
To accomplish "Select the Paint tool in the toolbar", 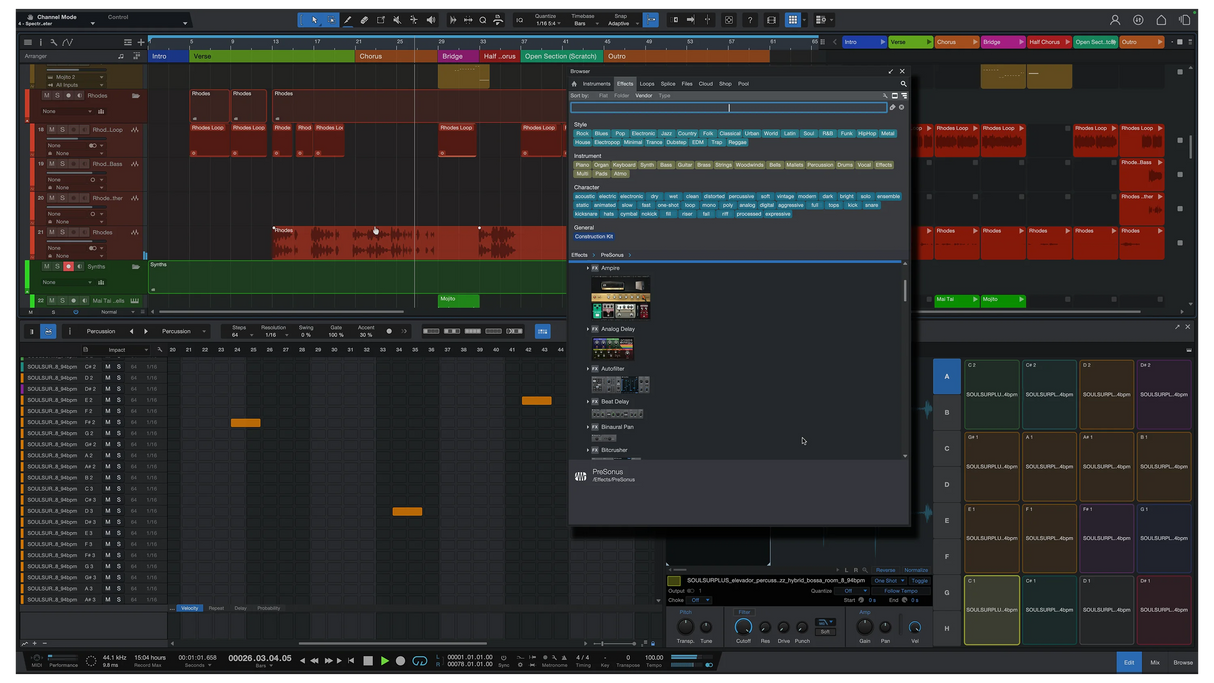I will [x=349, y=19].
